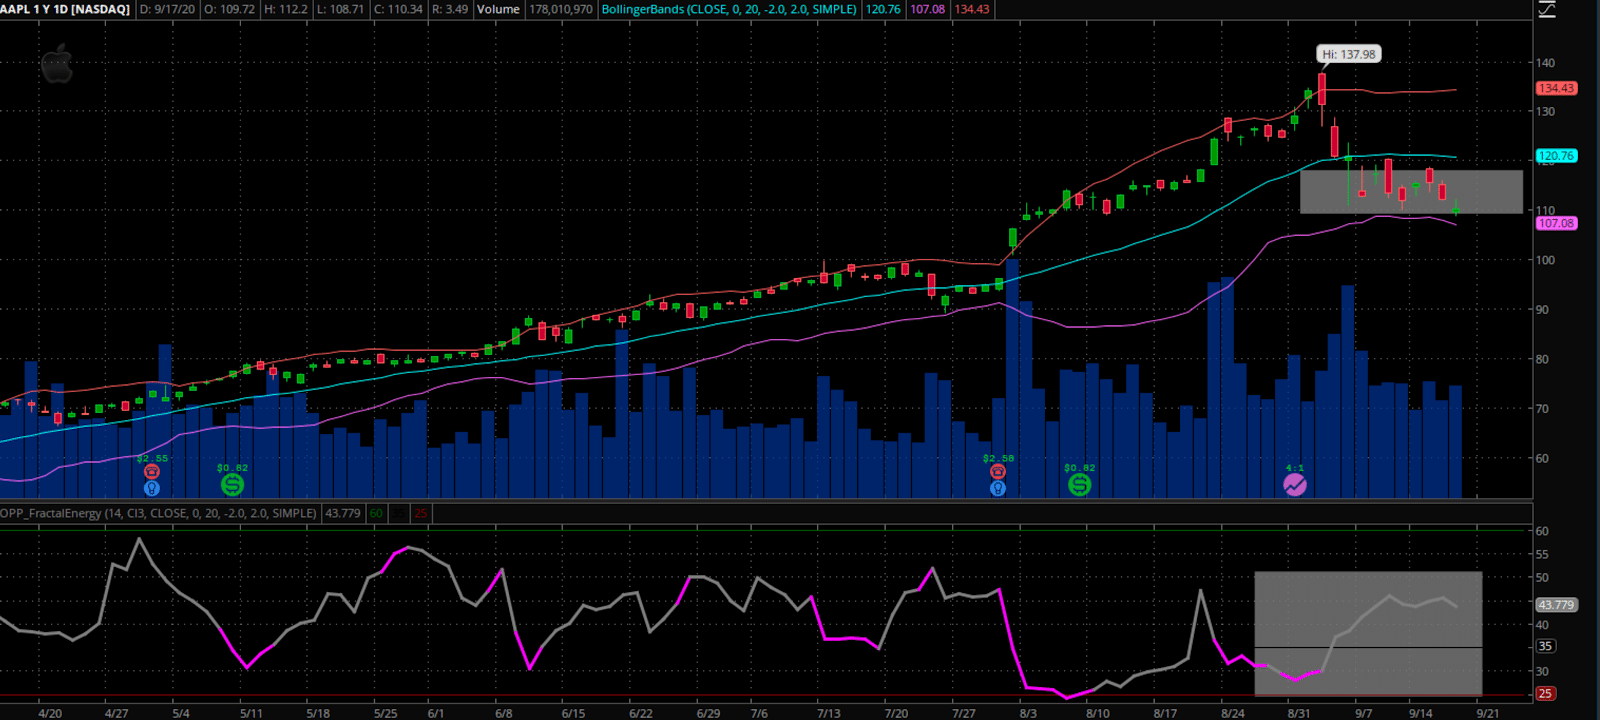Click the volume value 178,010,970
Viewport: 1600px width, 720px height.
coord(561,9)
